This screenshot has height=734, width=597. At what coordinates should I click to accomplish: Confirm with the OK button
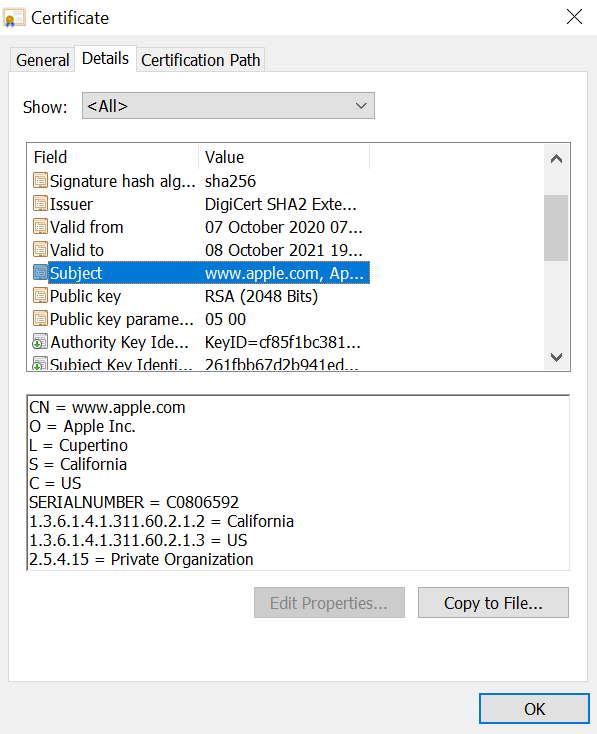click(x=534, y=709)
